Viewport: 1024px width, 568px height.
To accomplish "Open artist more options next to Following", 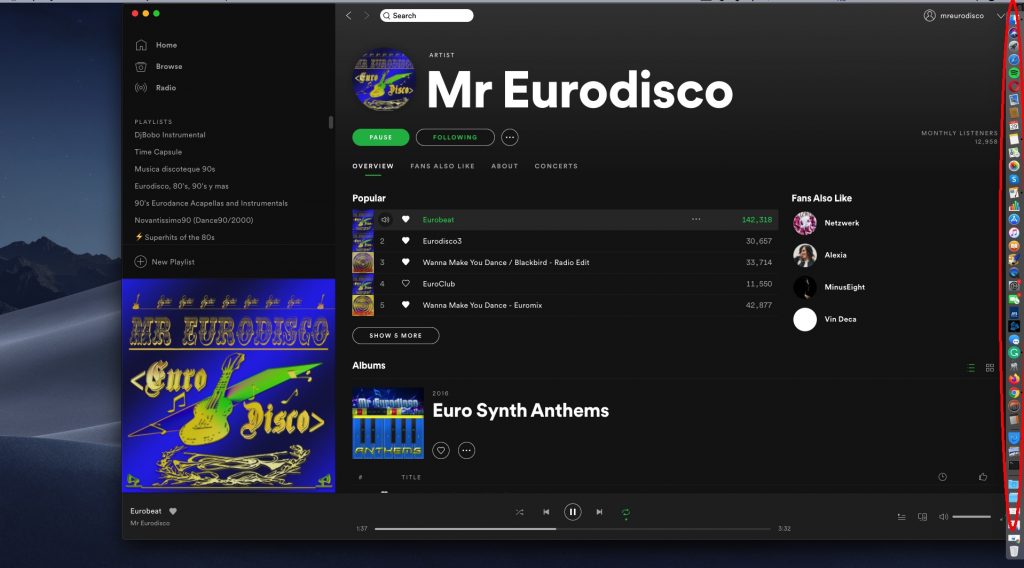I will pos(509,138).
